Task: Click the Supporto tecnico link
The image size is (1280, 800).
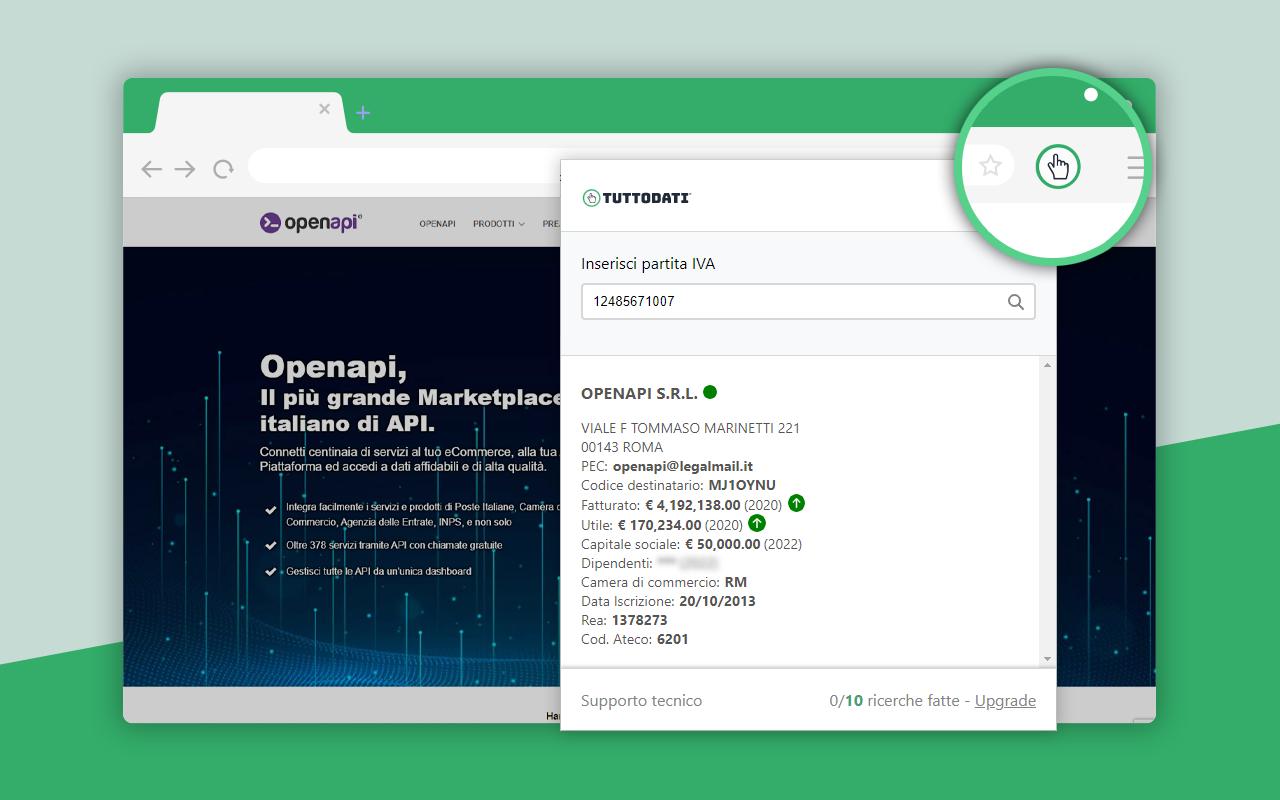Action: tap(642, 701)
